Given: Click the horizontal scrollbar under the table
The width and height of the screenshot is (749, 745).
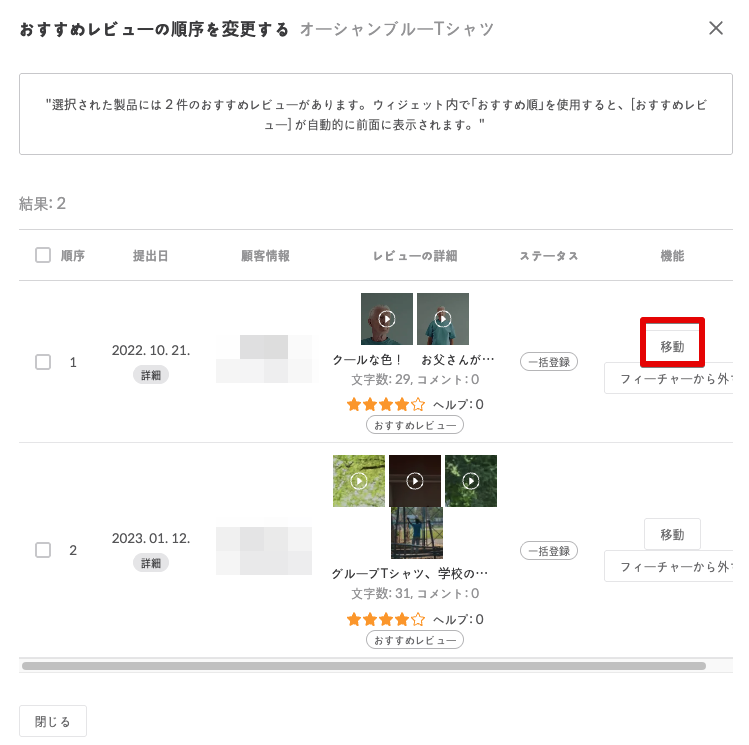Looking at the screenshot, I should point(364,665).
